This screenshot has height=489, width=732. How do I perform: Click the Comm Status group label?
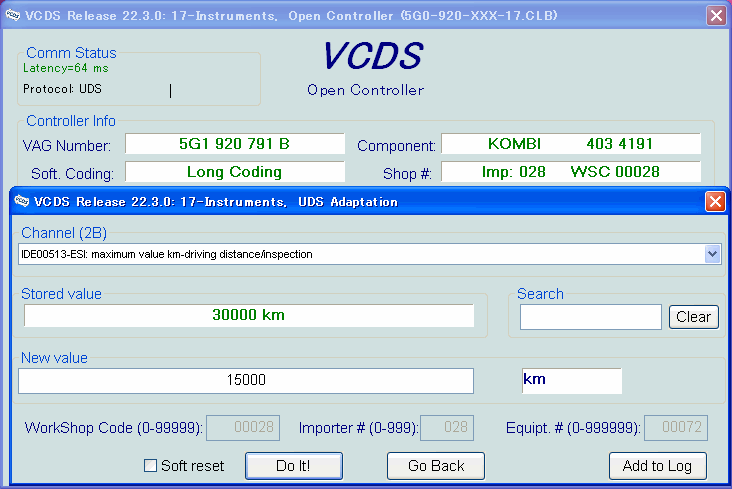tap(71, 53)
